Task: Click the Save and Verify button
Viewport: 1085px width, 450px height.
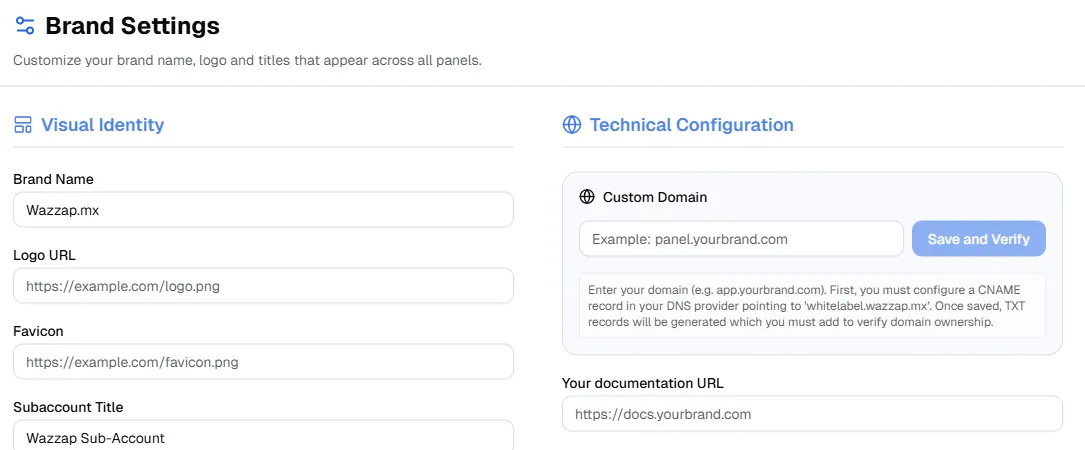Action: click(978, 239)
